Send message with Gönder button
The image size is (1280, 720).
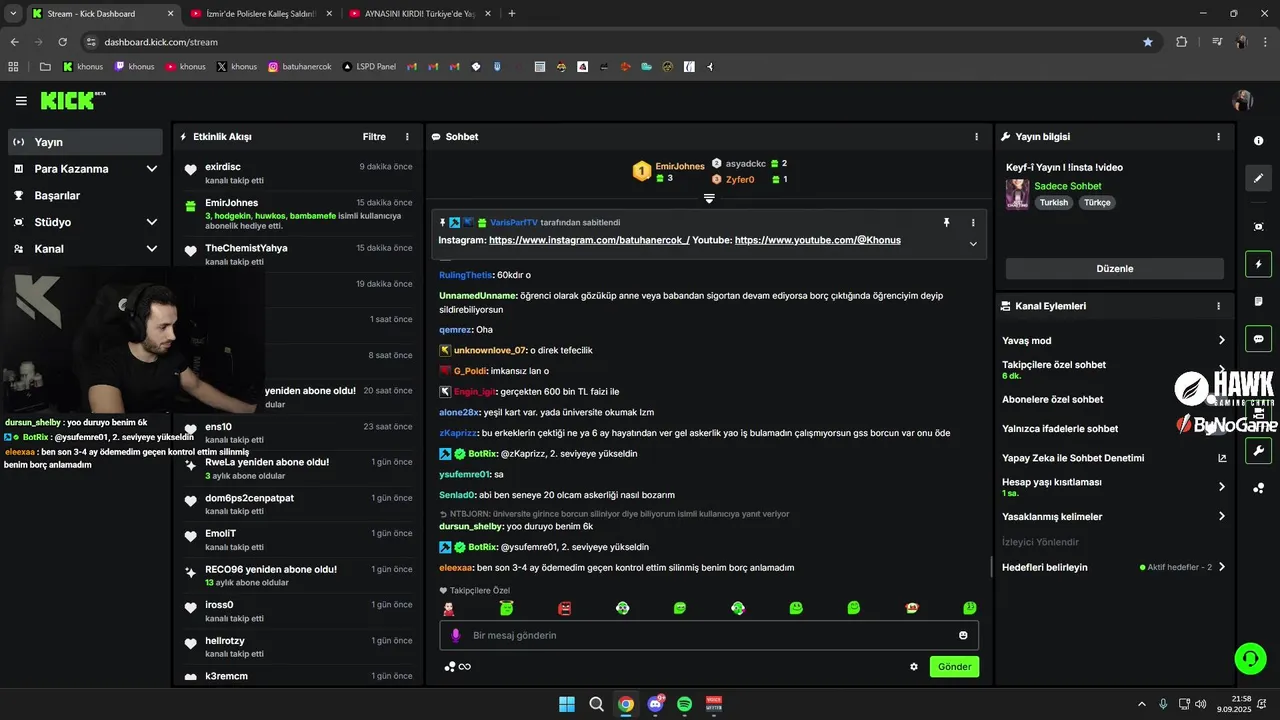pyautogui.click(x=954, y=667)
